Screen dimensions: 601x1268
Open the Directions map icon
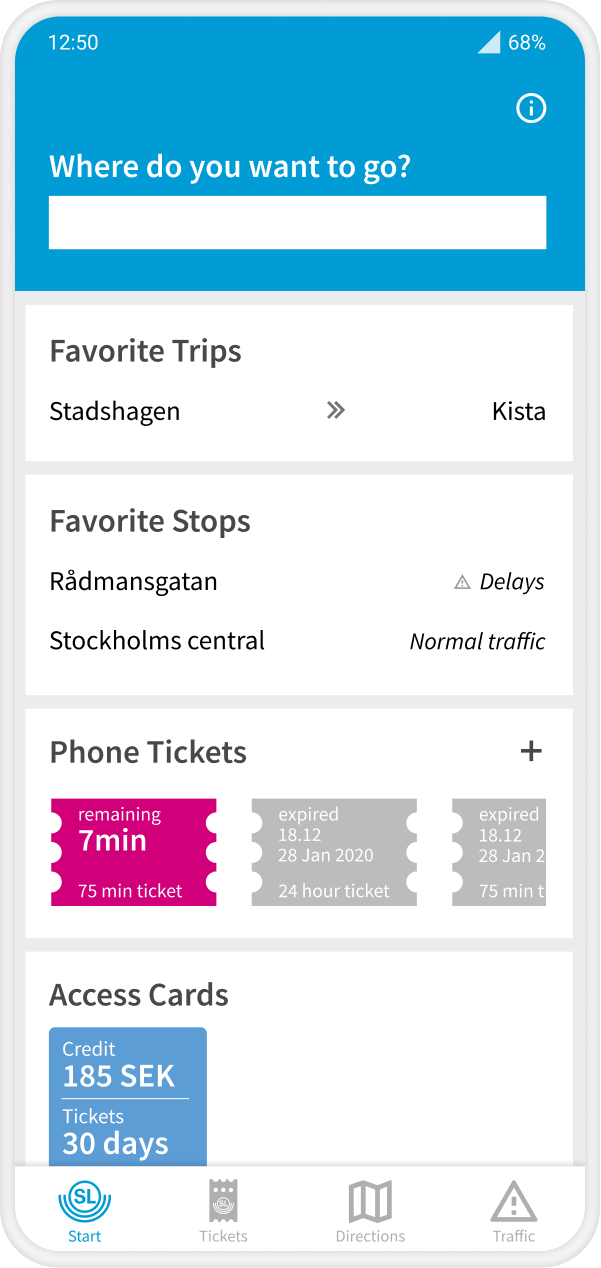point(370,1202)
